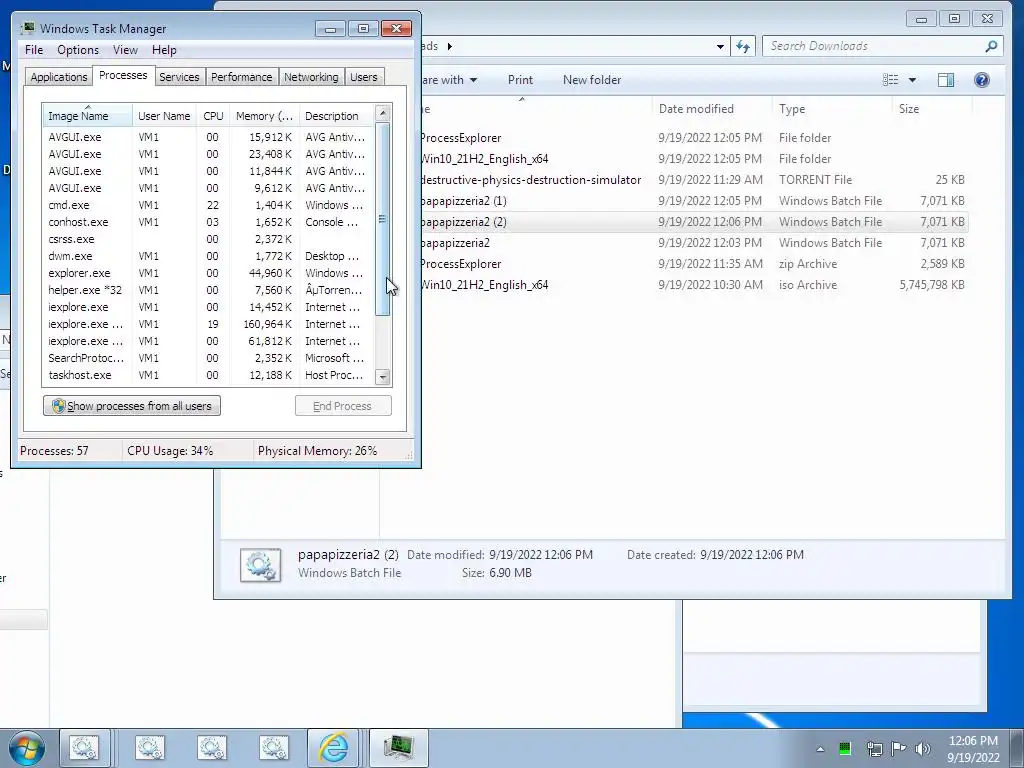
Task: Switch to Task Manager taskbar icon
Action: (x=399, y=748)
